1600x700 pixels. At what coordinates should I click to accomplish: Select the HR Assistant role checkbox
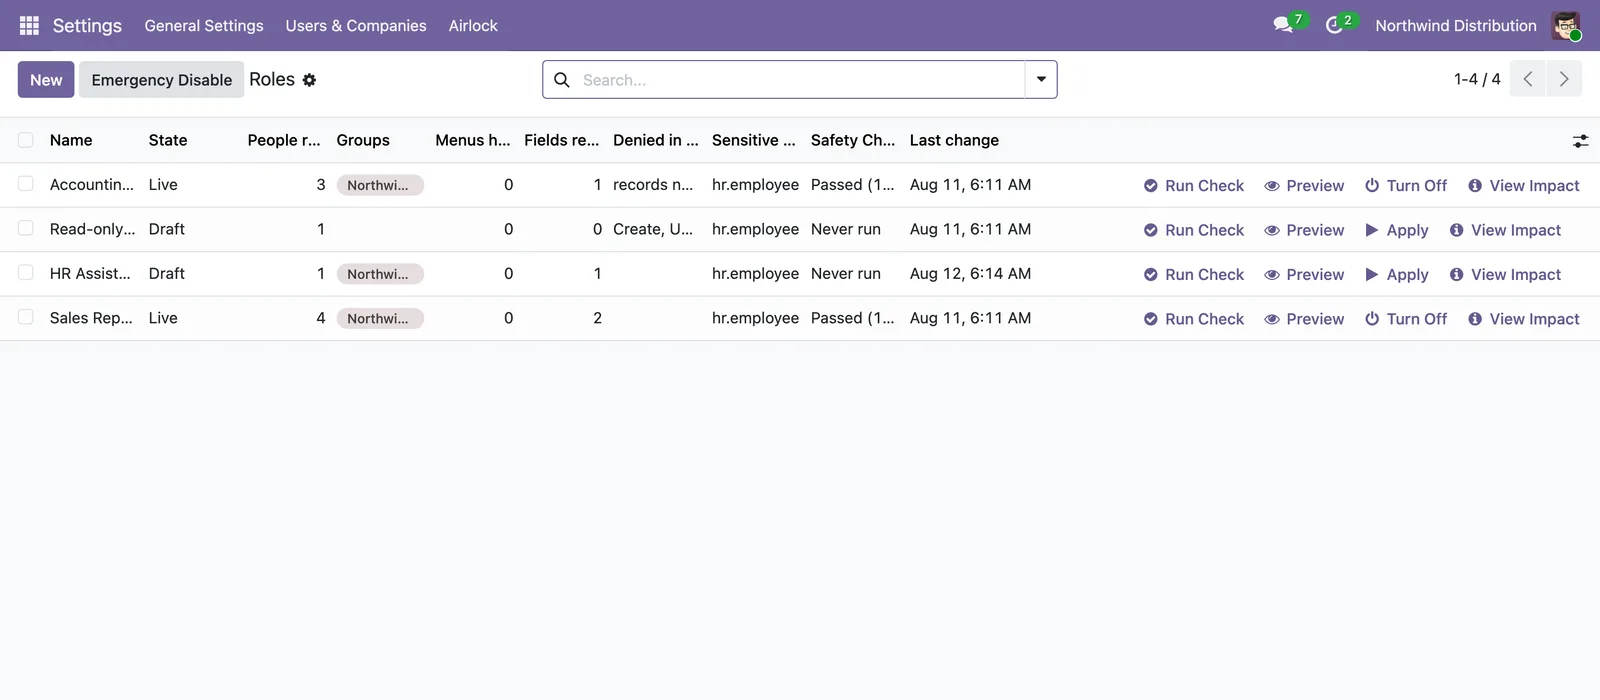(26, 273)
